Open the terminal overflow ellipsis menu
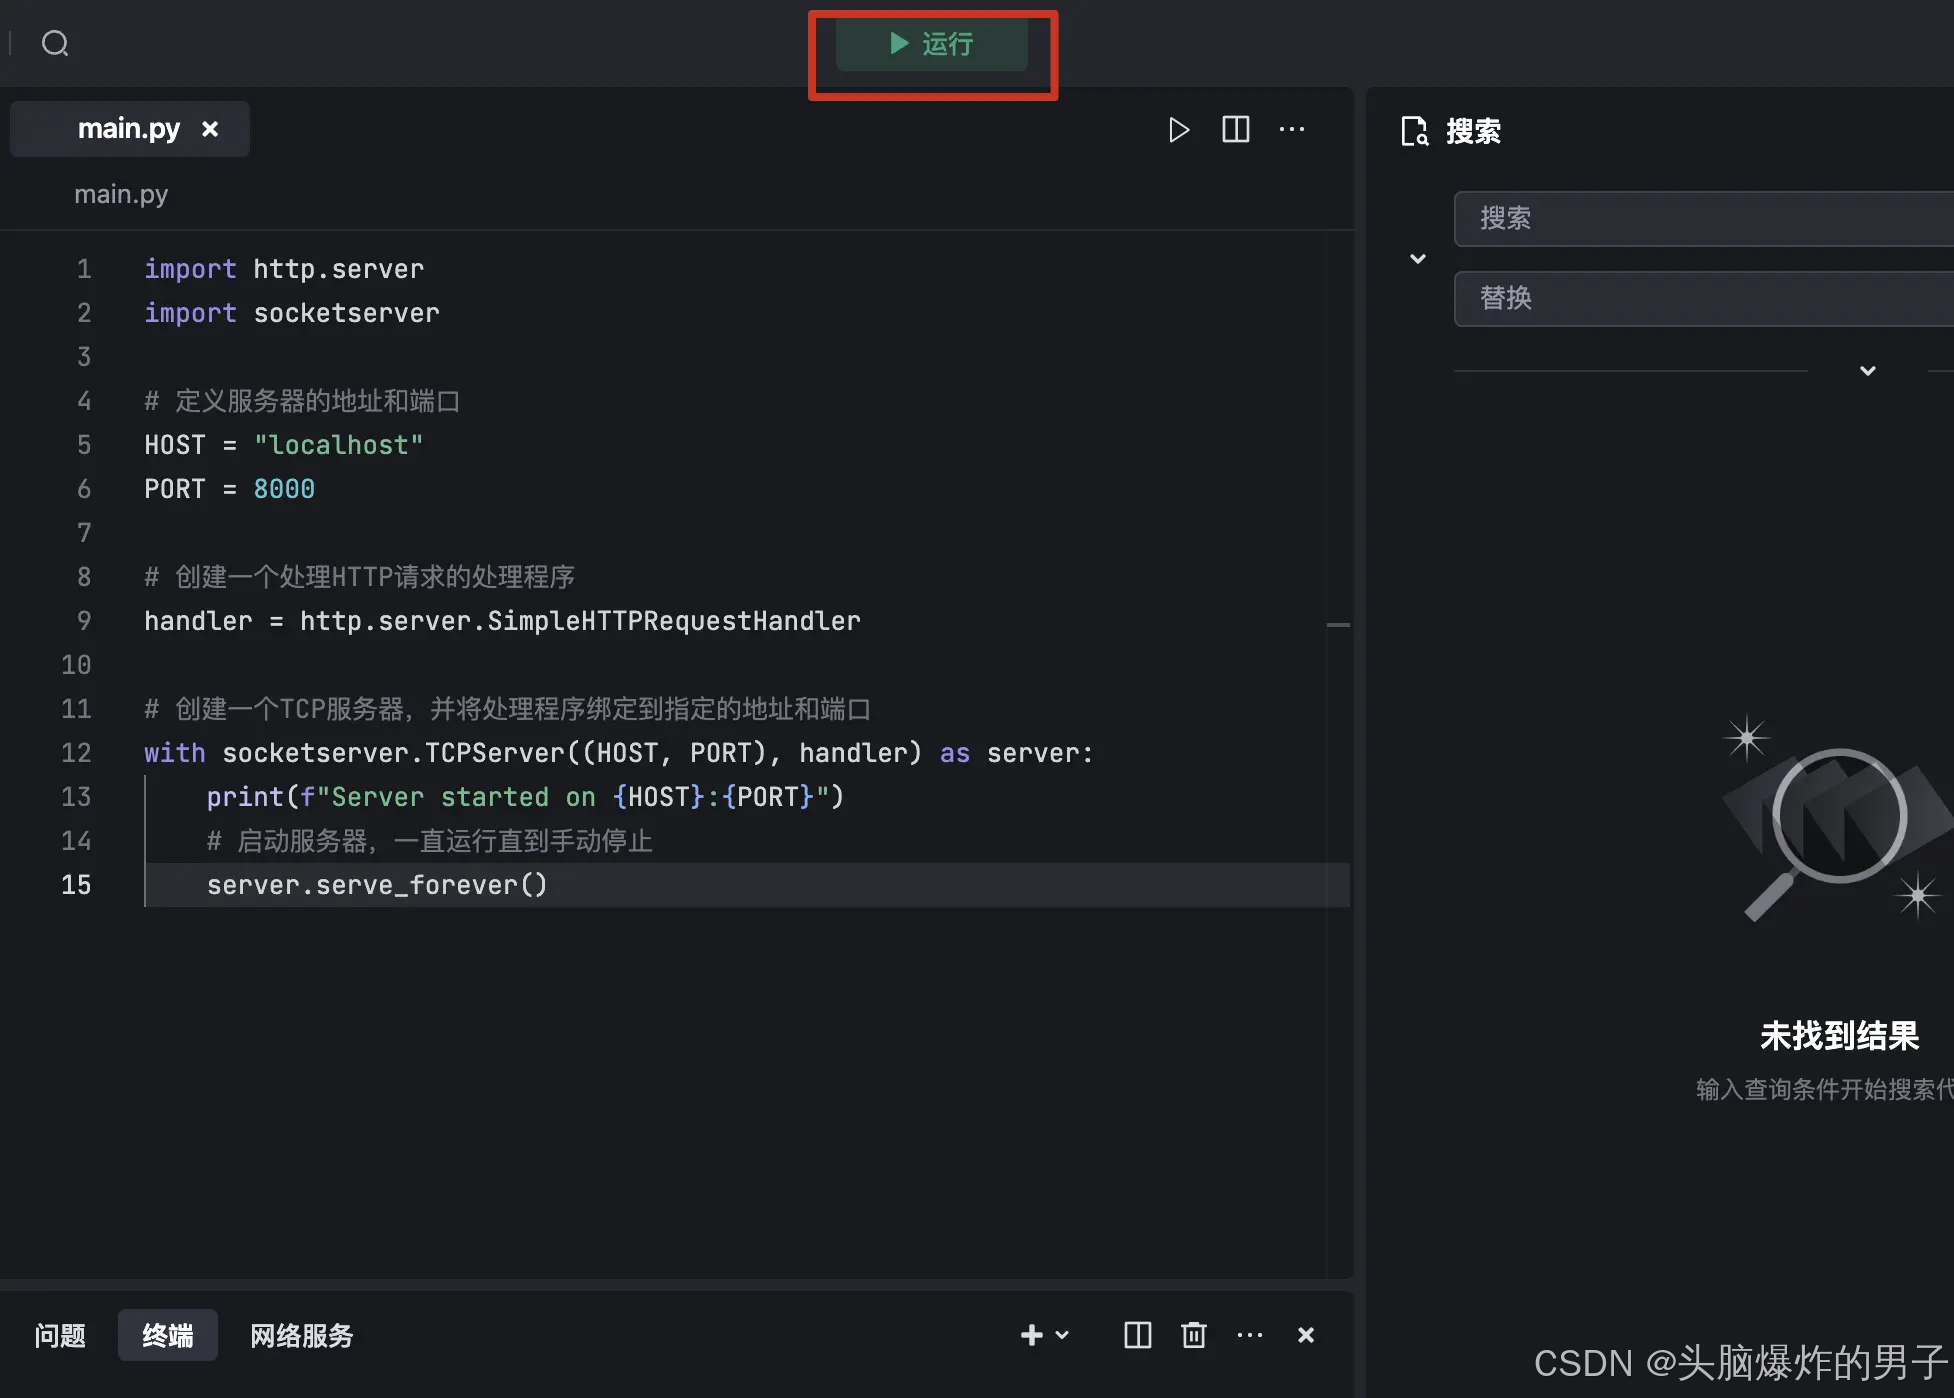 click(1250, 1335)
